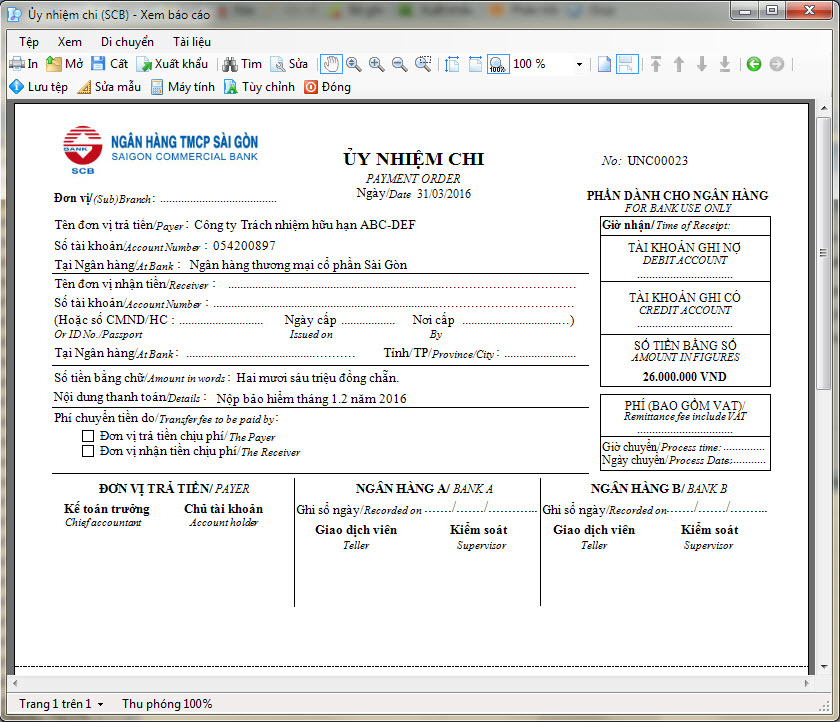This screenshot has height=722, width=840.
Task: Click the account number '054200897'
Action: (x=244, y=246)
